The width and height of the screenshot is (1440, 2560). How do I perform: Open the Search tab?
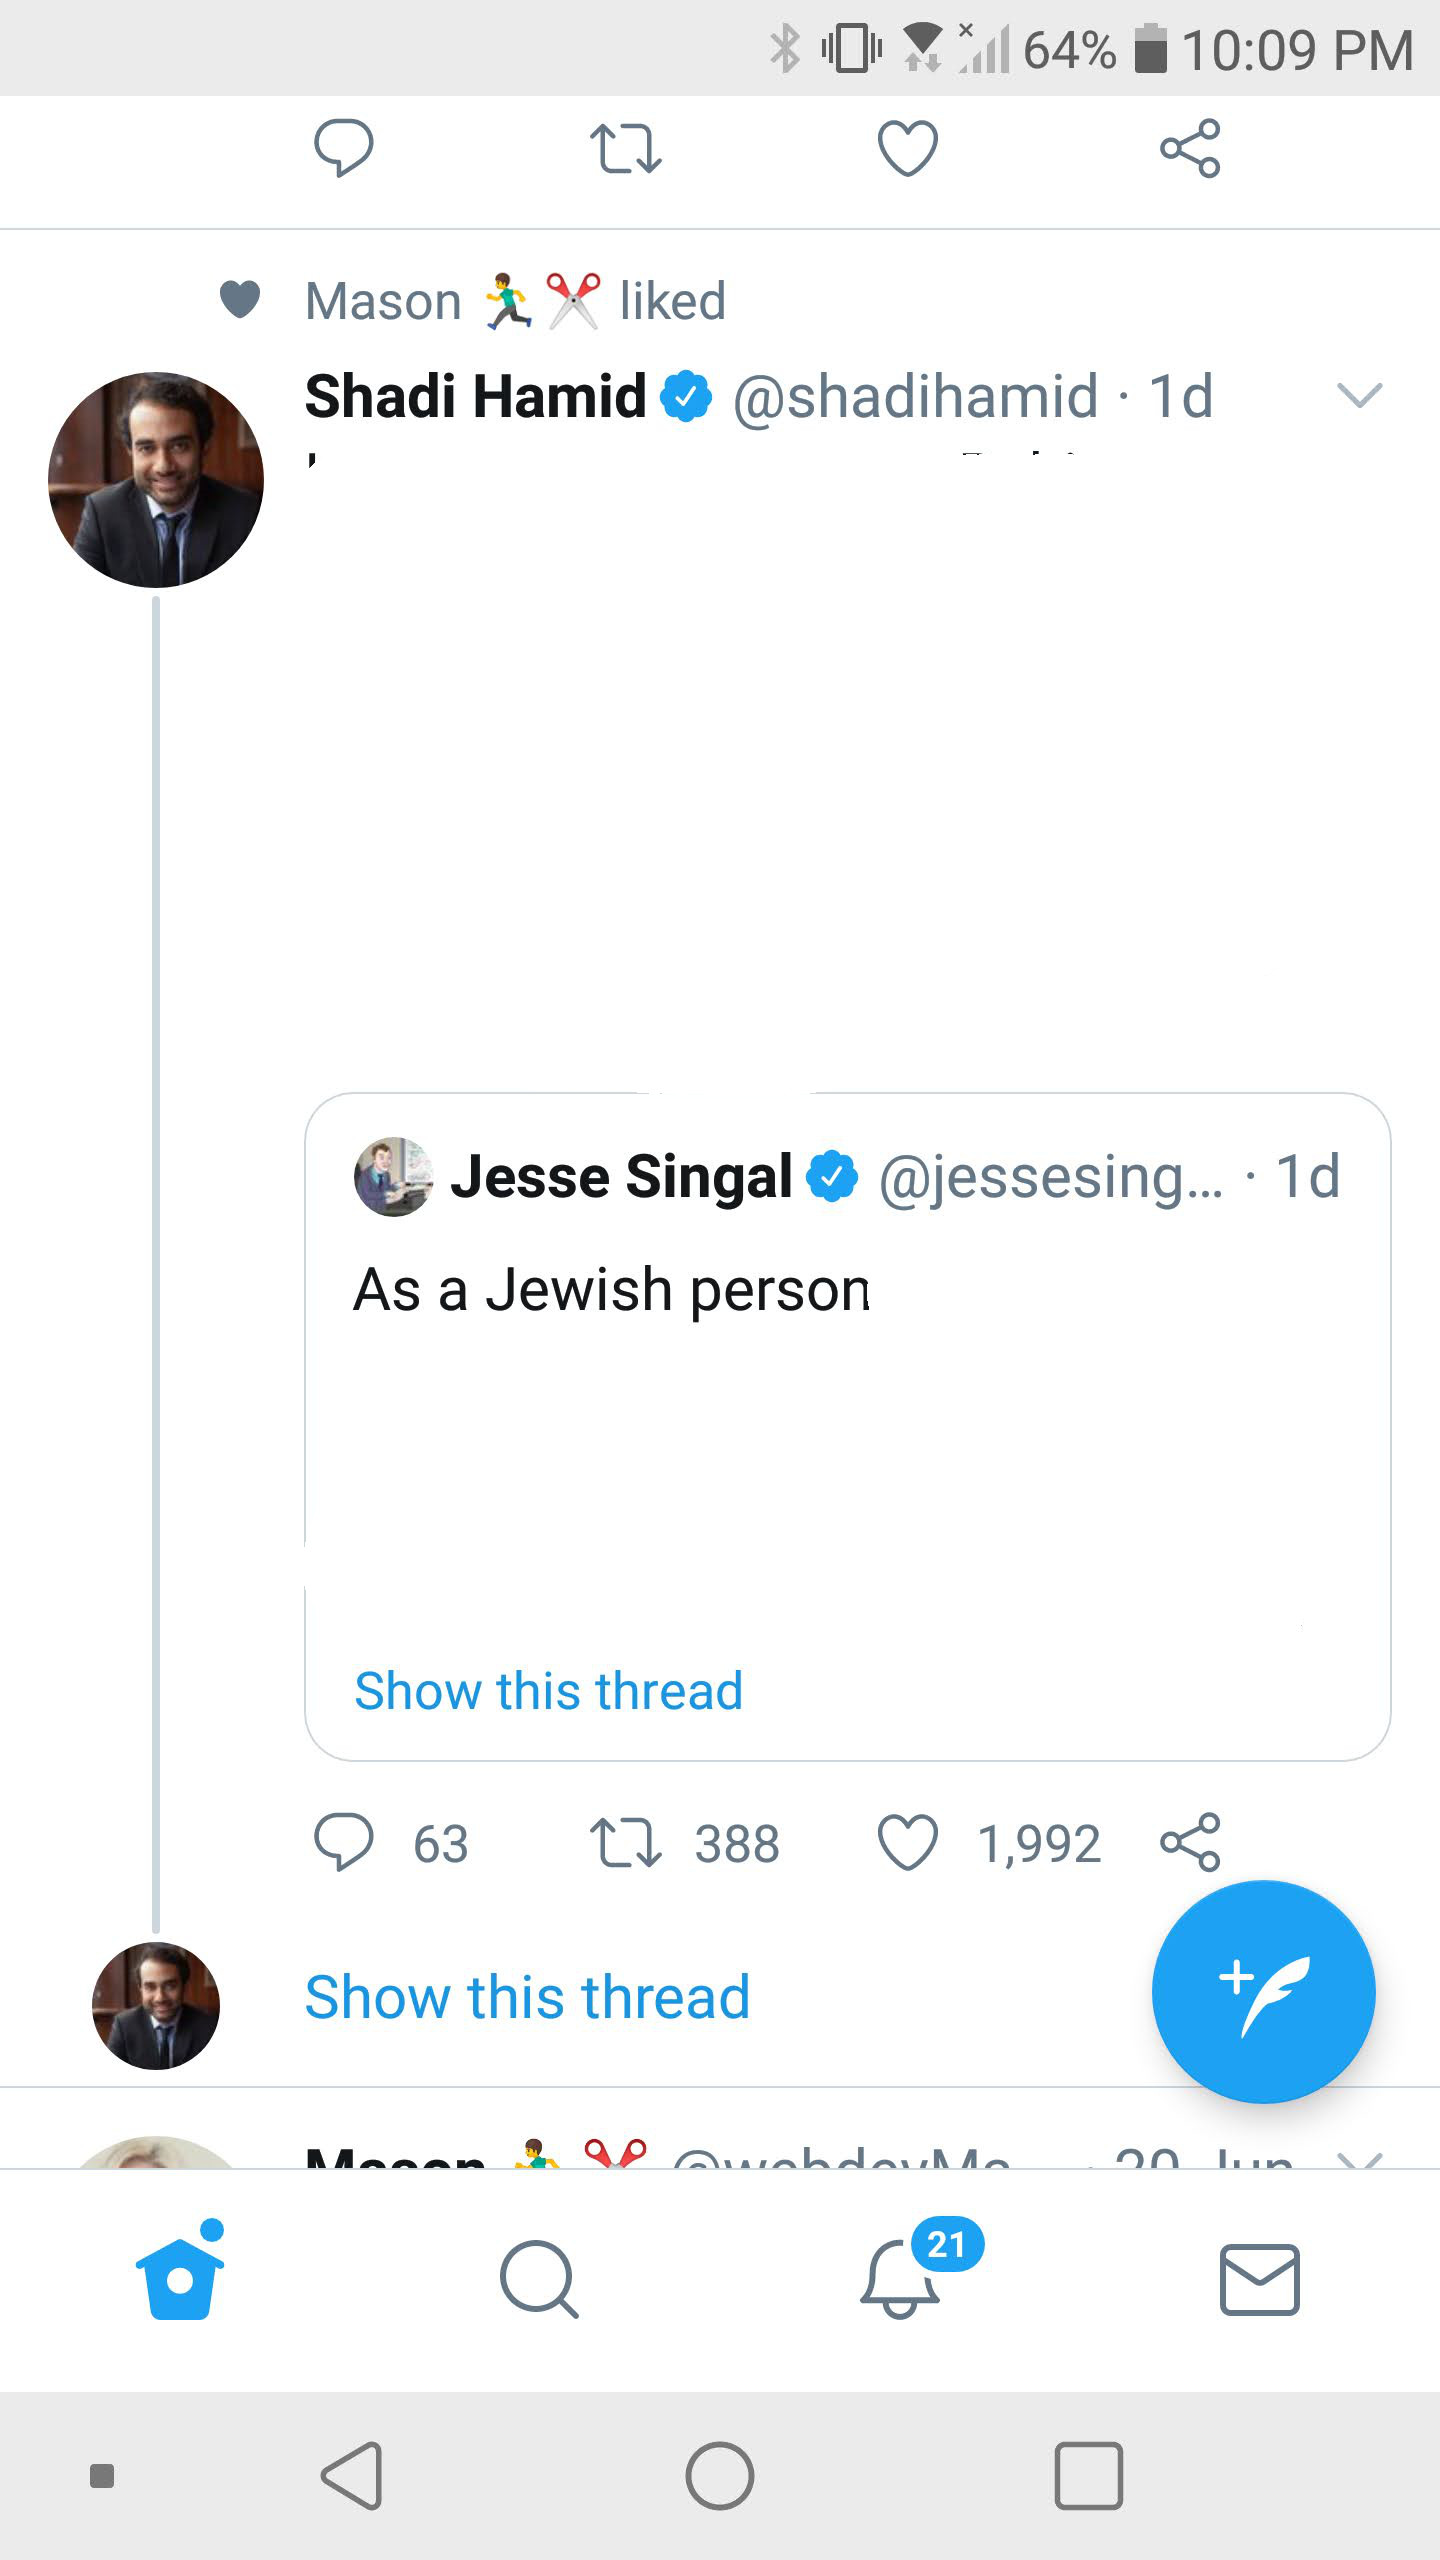point(539,2279)
